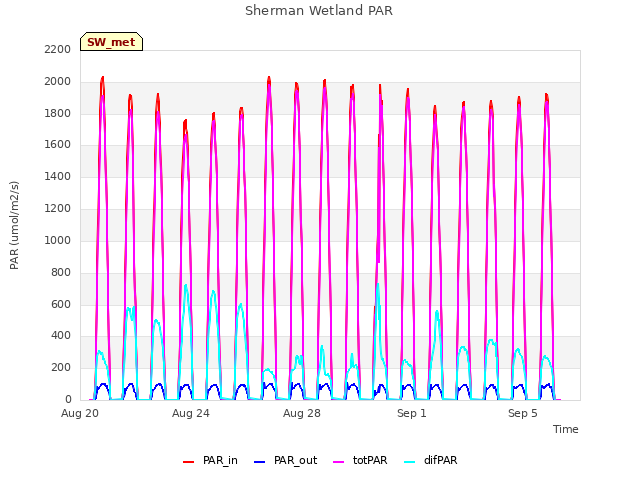Click the magenta totPAR legend swatch
Viewport: 640px width, 480px height.
tap(339, 462)
